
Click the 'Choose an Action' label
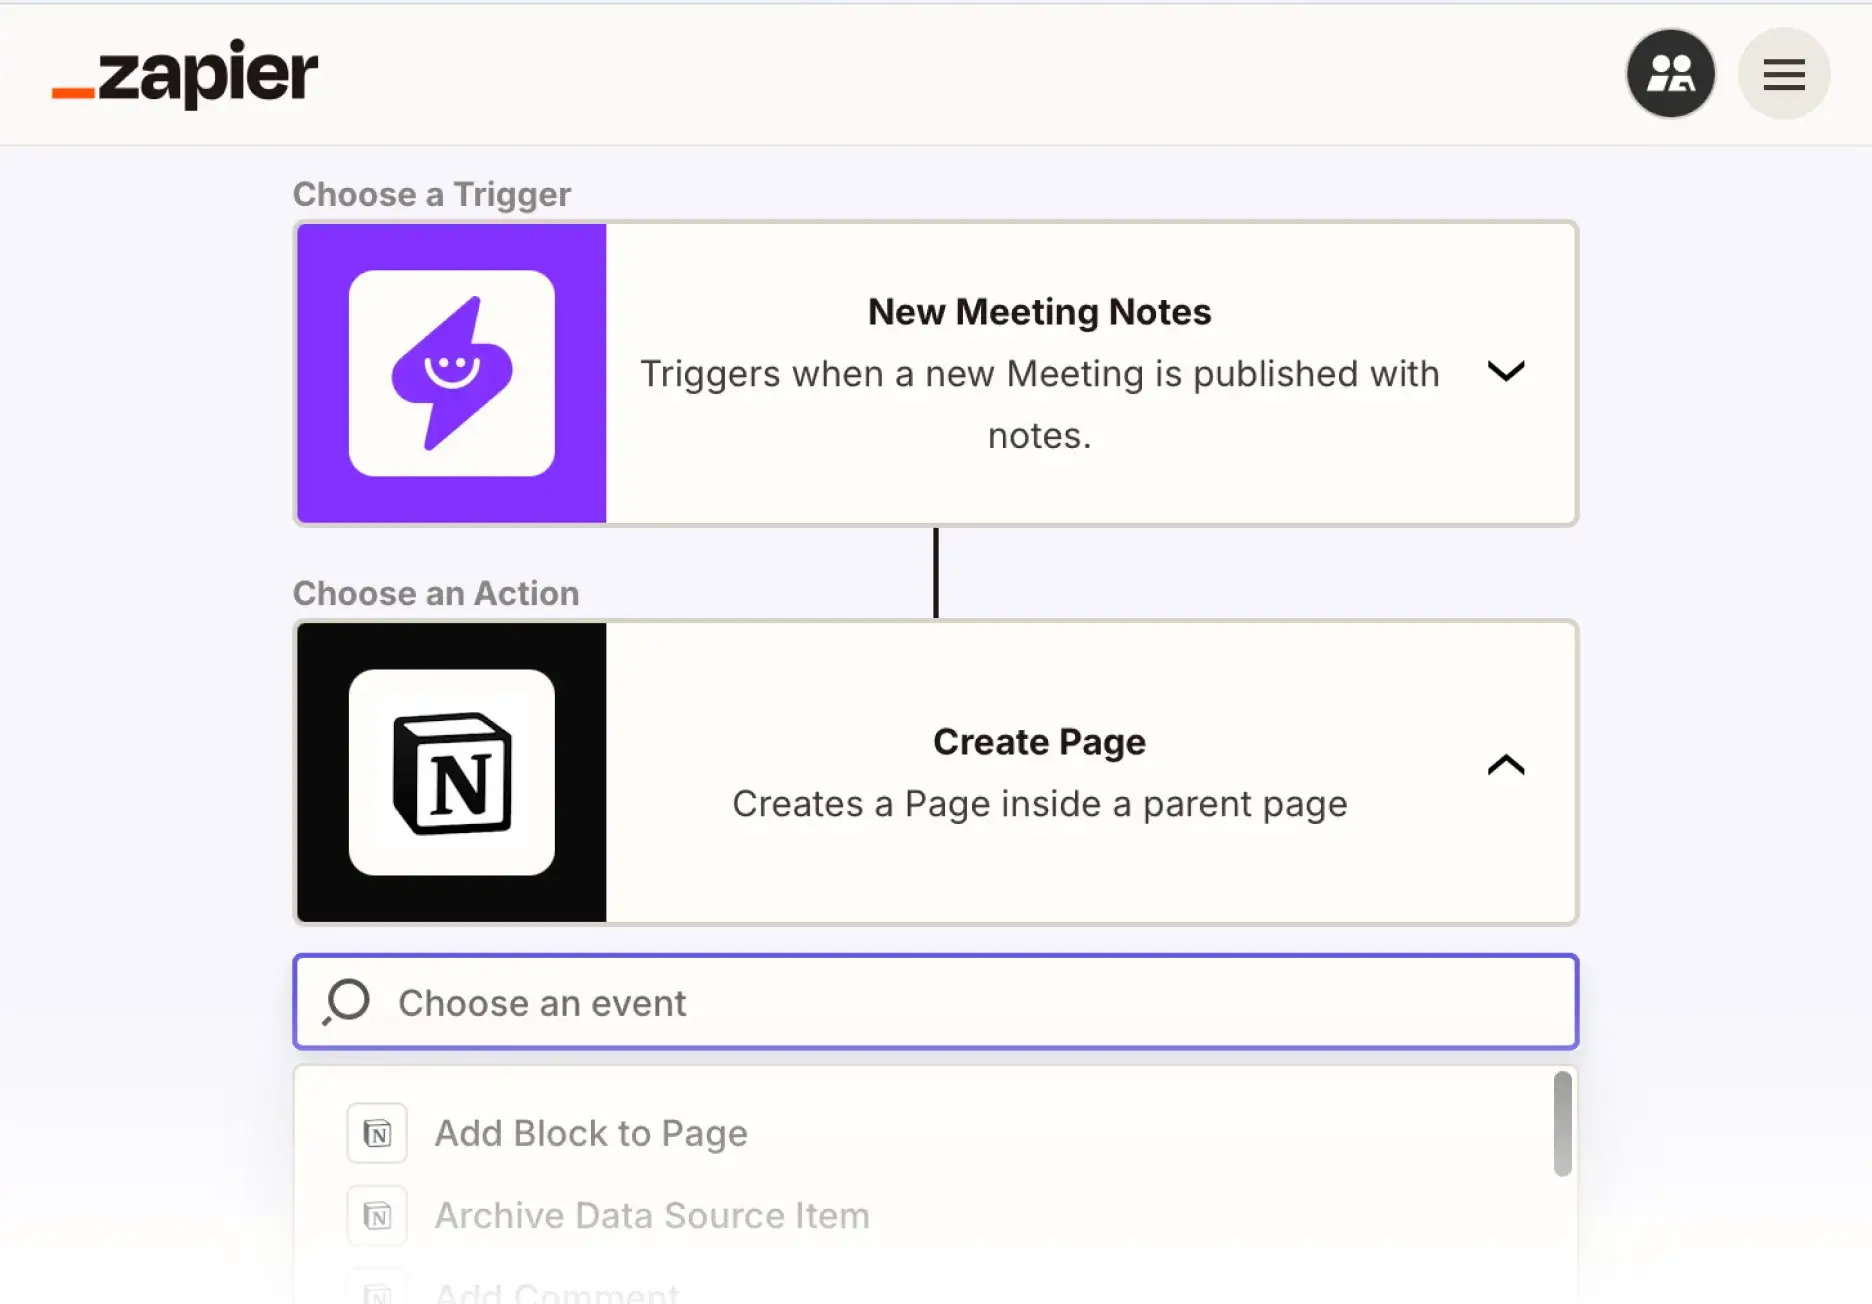435,593
